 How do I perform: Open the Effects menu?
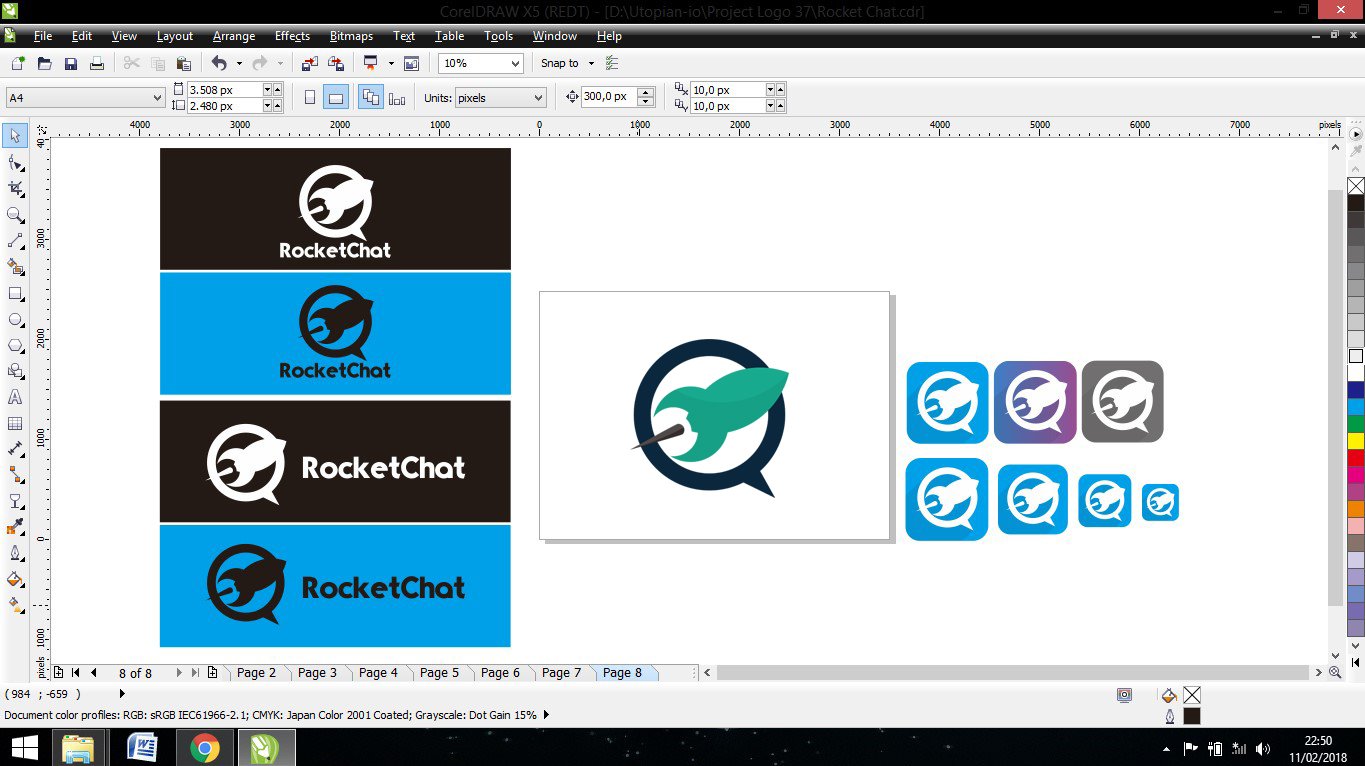pos(292,36)
